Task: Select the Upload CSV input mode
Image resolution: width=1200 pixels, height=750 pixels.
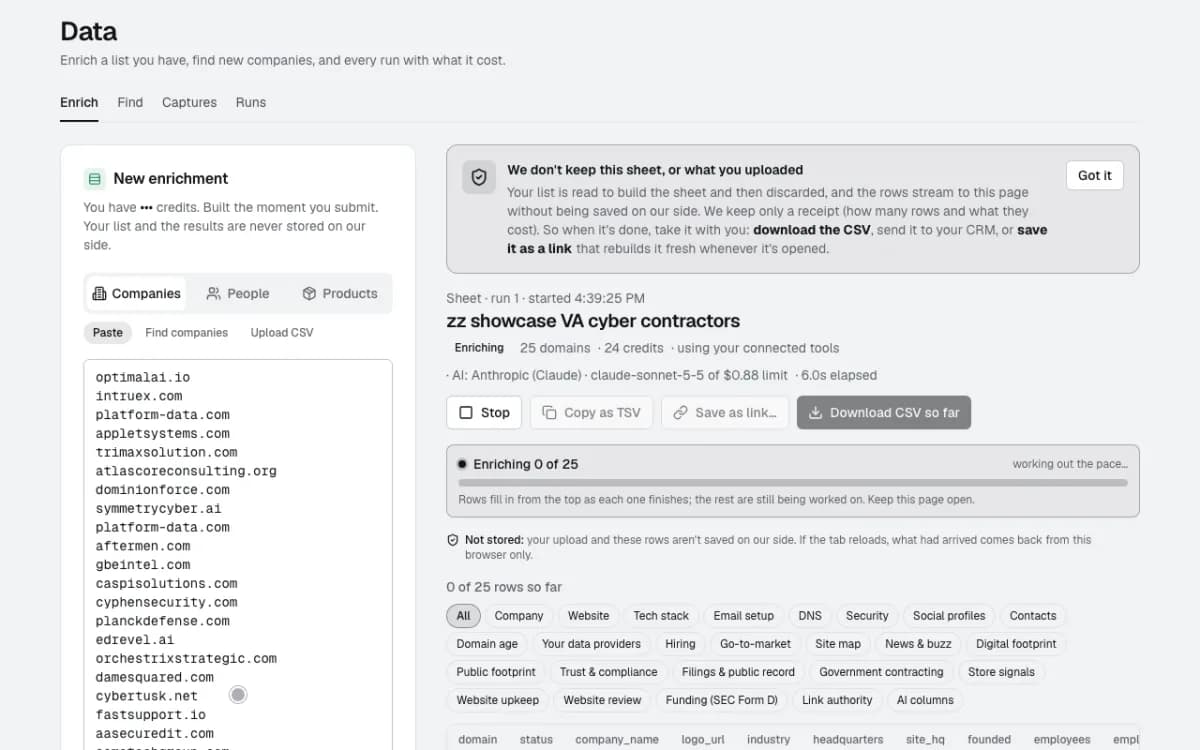Action: coord(282,333)
